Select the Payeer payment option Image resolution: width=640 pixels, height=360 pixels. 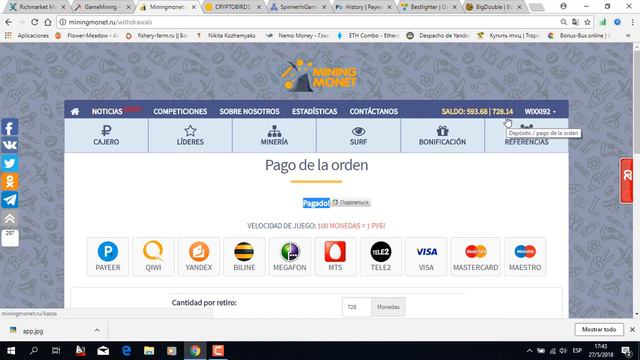click(x=108, y=256)
